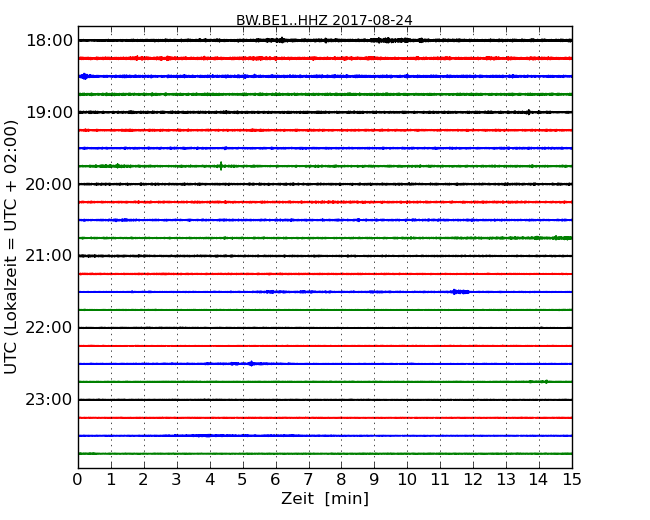Select the 18:00 time tick label
Screen dimensions: 650x520
click(x=49, y=41)
